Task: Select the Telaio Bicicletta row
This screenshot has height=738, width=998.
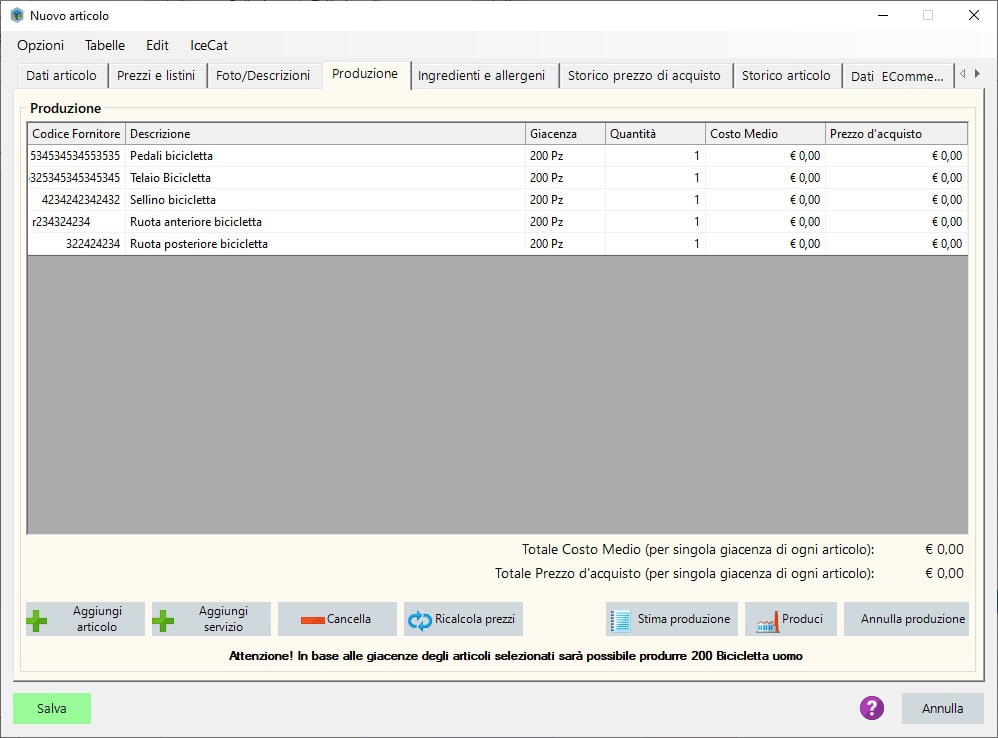Action: (x=497, y=178)
